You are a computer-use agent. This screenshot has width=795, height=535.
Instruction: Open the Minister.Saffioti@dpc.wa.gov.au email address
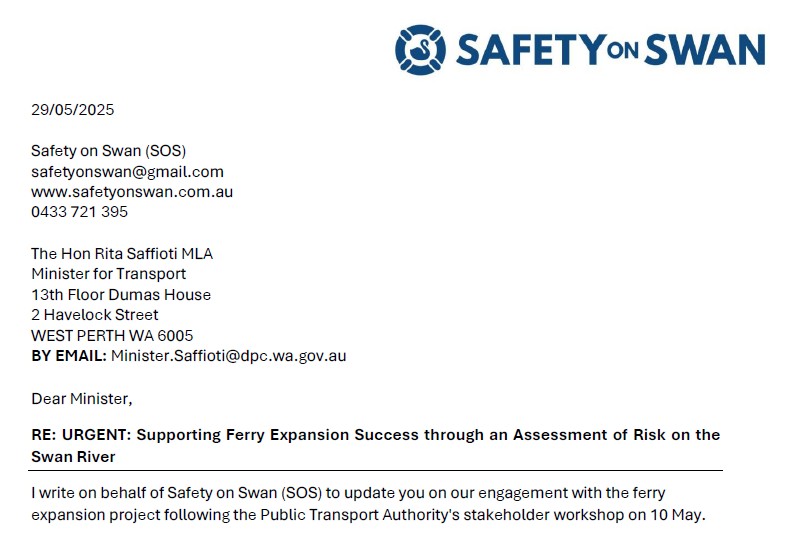(x=228, y=356)
